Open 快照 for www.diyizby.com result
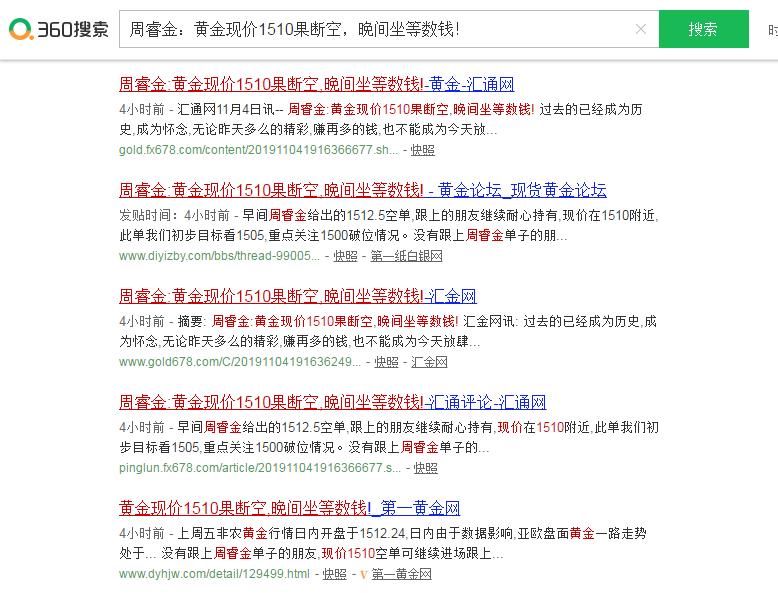 click(345, 256)
